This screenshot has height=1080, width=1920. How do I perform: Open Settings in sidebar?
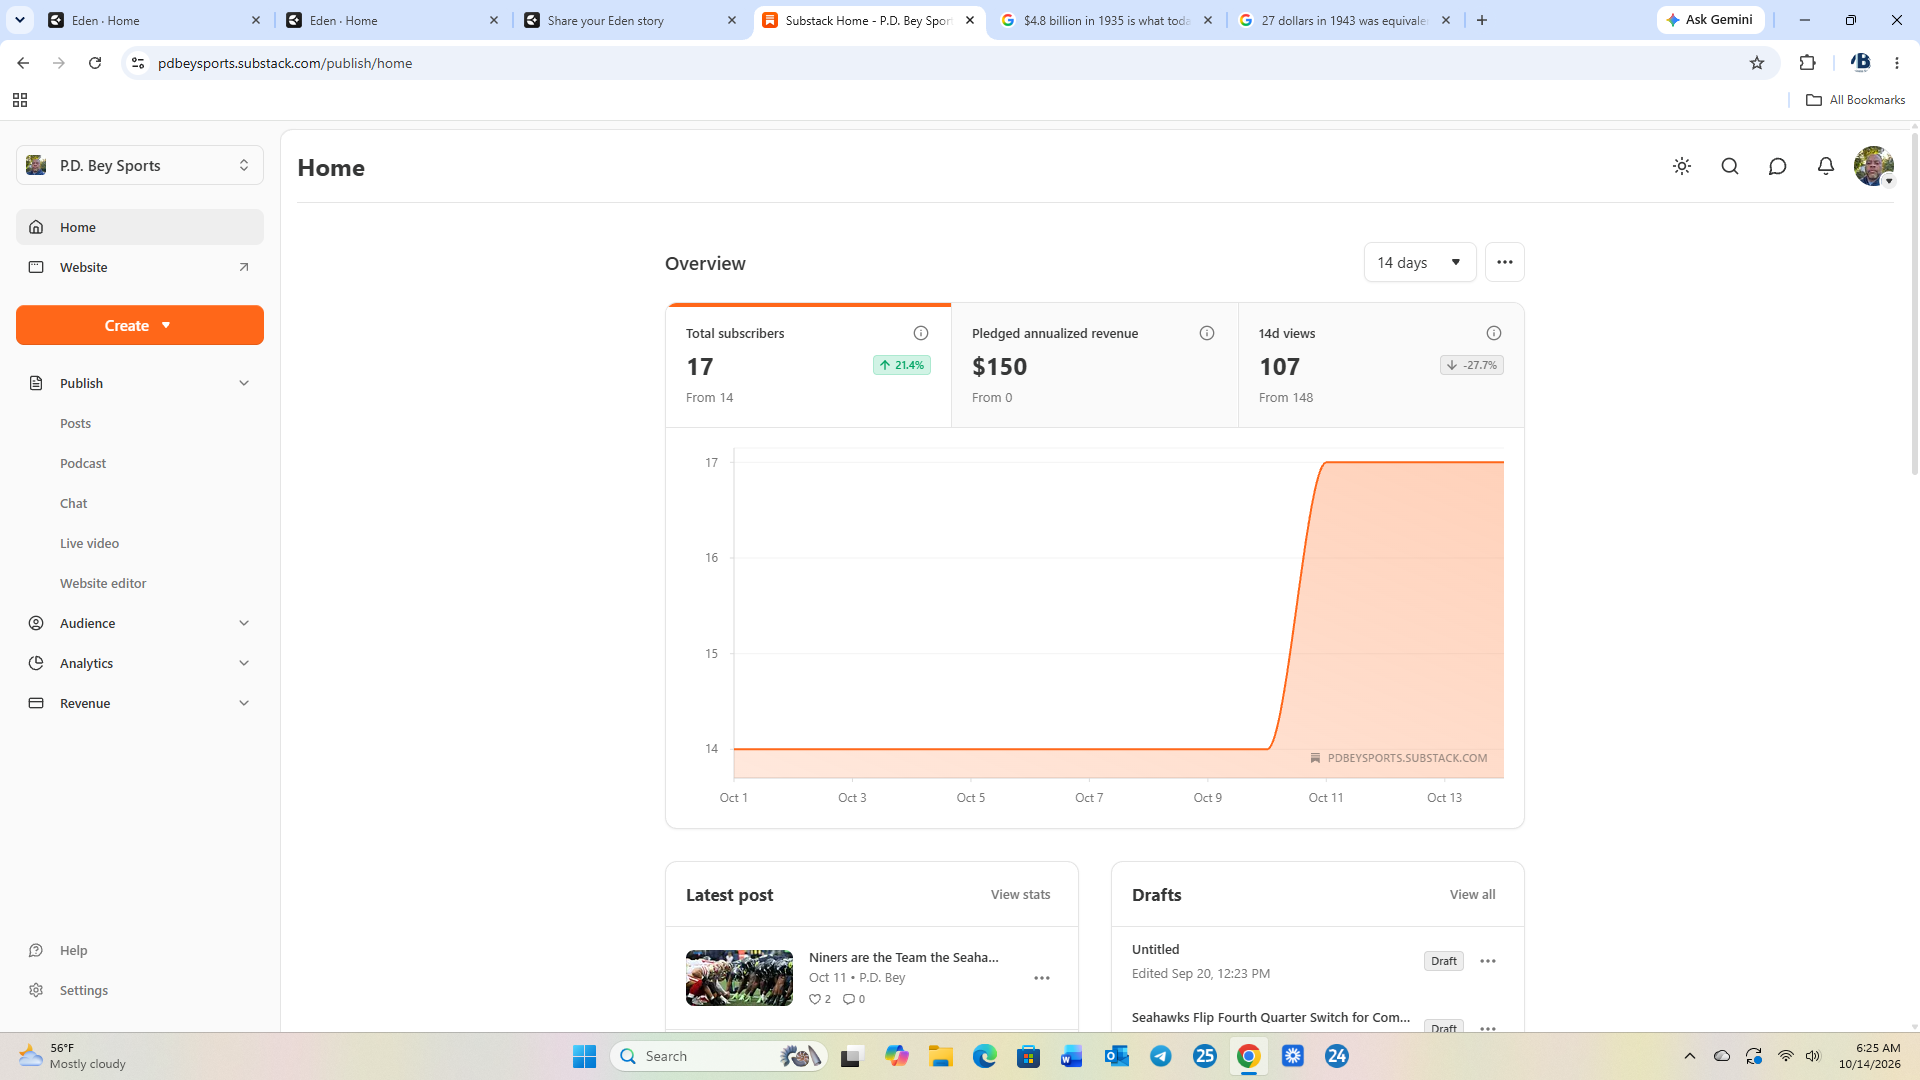[x=83, y=990]
